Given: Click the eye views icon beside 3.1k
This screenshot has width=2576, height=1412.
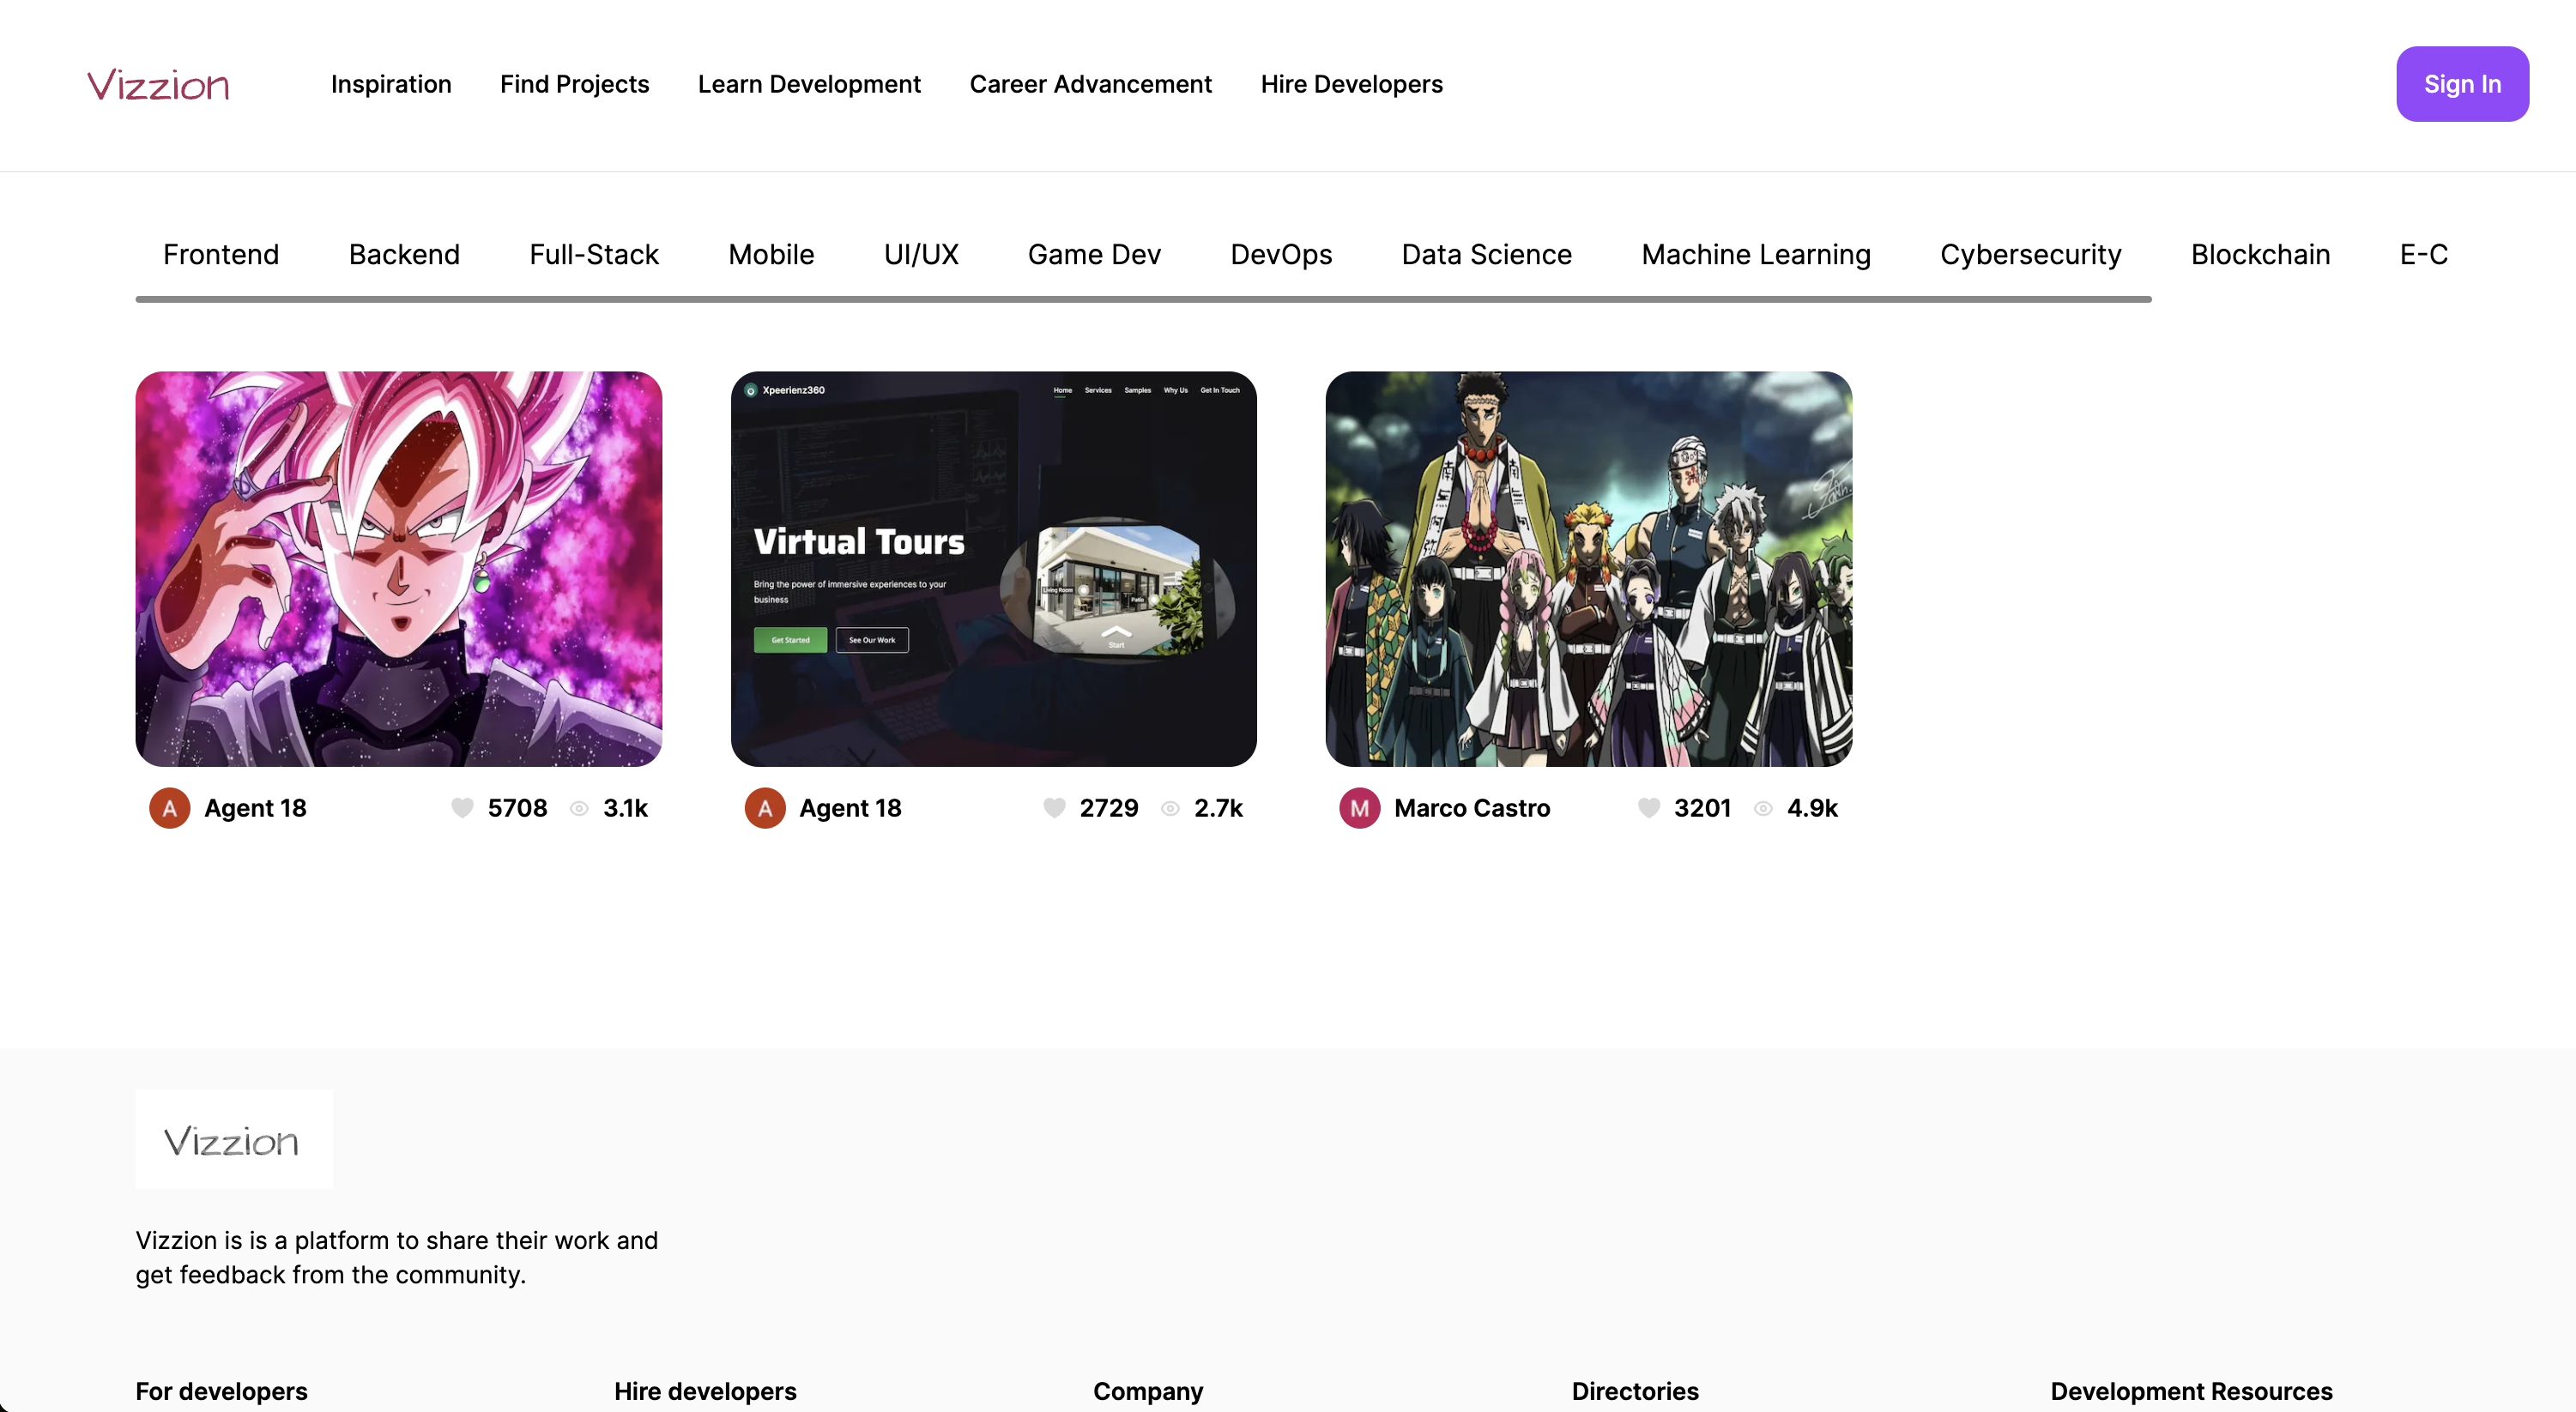Looking at the screenshot, I should click(579, 808).
